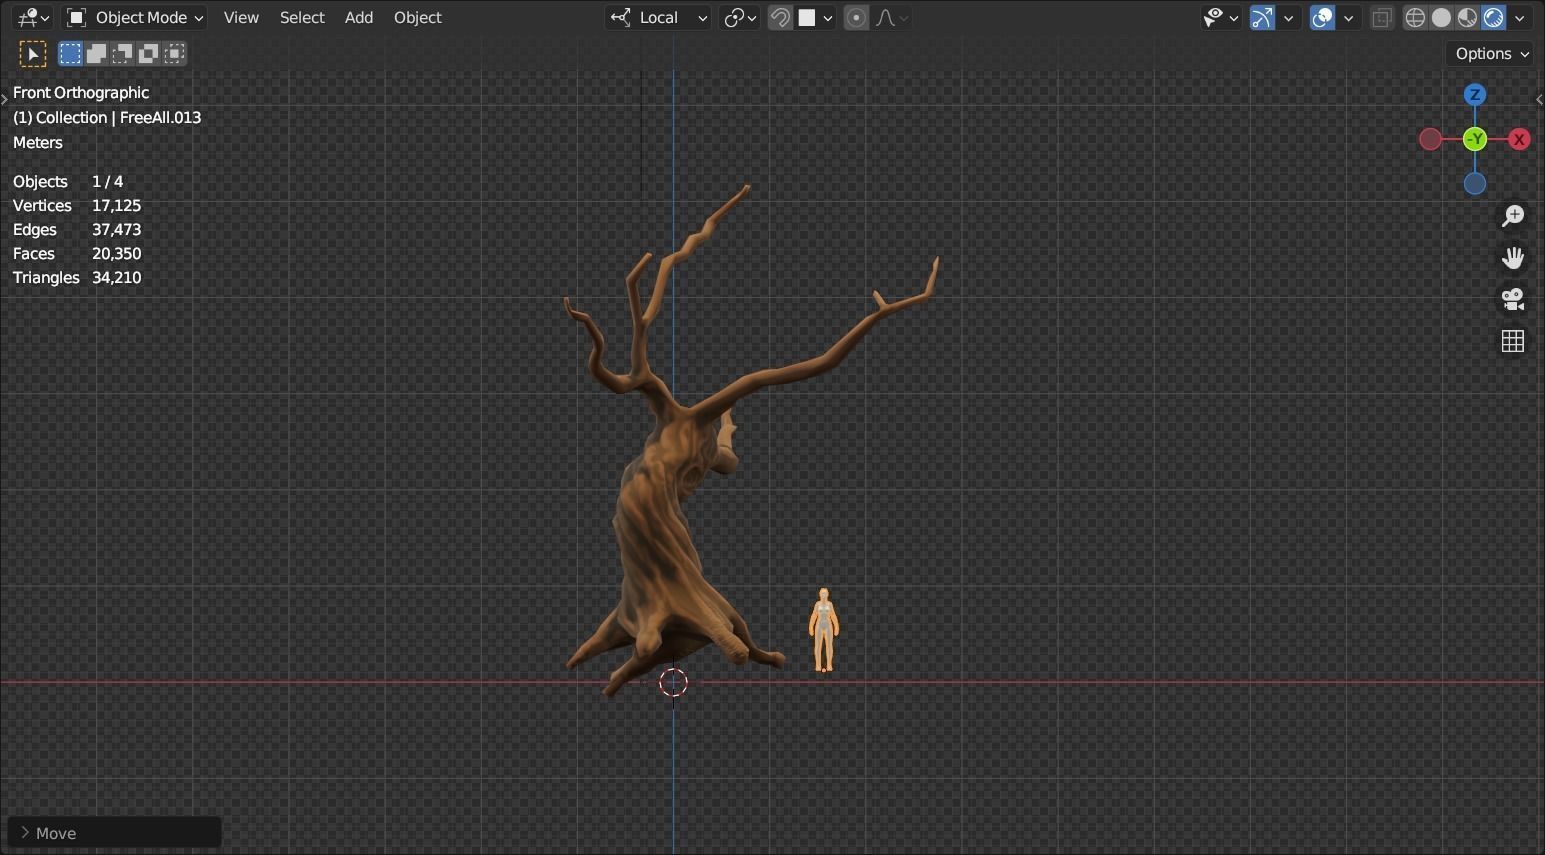Expand the snapping options arrow
The height and width of the screenshot is (855, 1545).
pos(828,17)
